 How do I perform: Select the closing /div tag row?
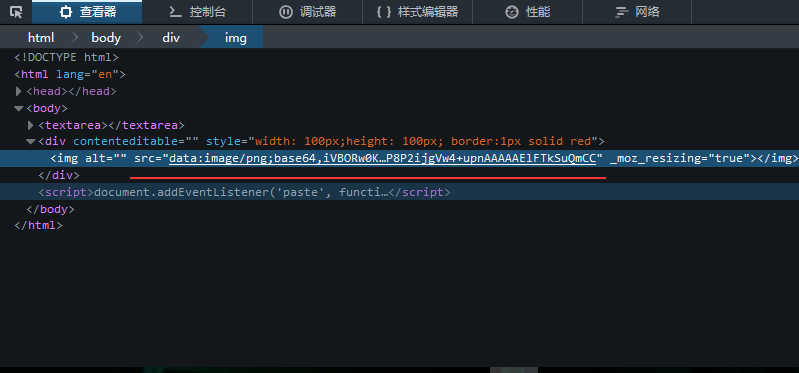coord(59,175)
